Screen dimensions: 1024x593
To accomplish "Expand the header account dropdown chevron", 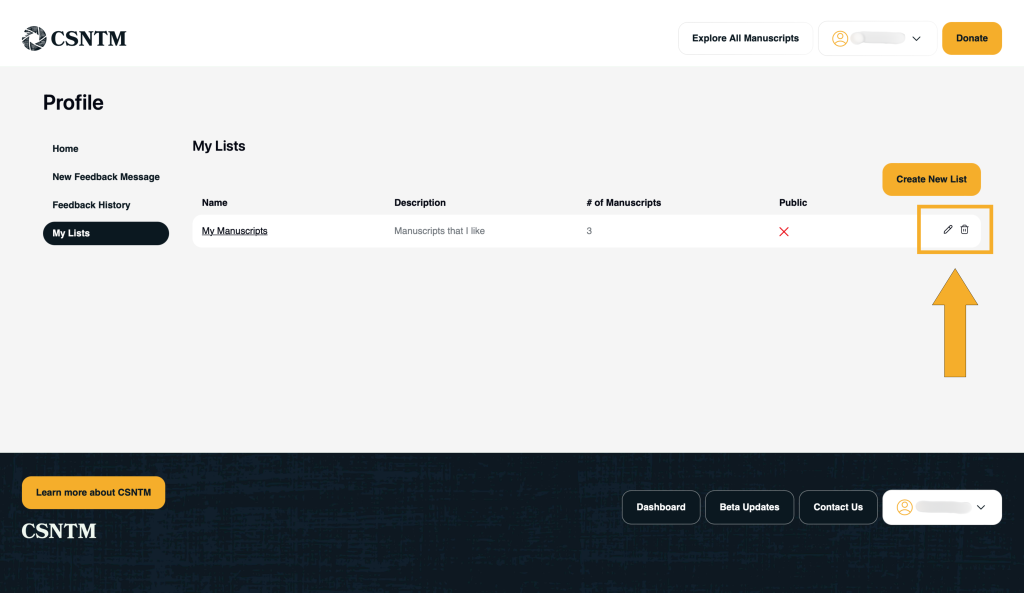I will [x=916, y=39].
